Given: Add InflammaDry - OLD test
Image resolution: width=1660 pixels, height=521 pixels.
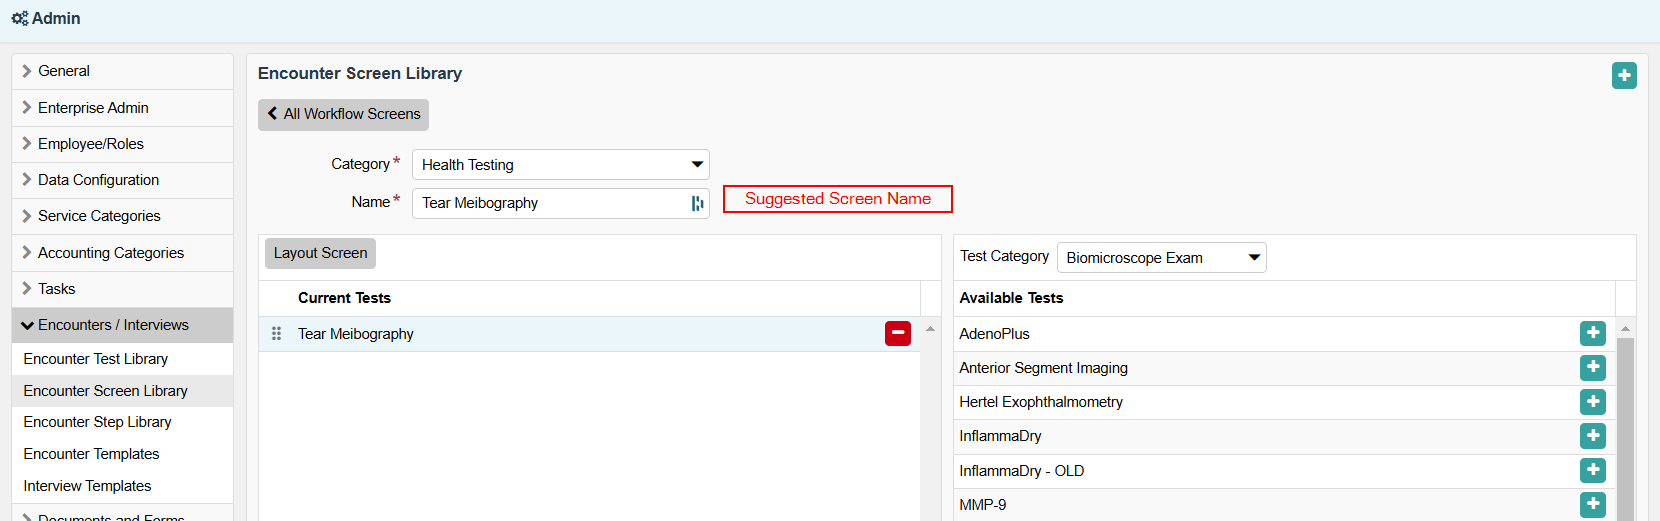Looking at the screenshot, I should [1592, 470].
